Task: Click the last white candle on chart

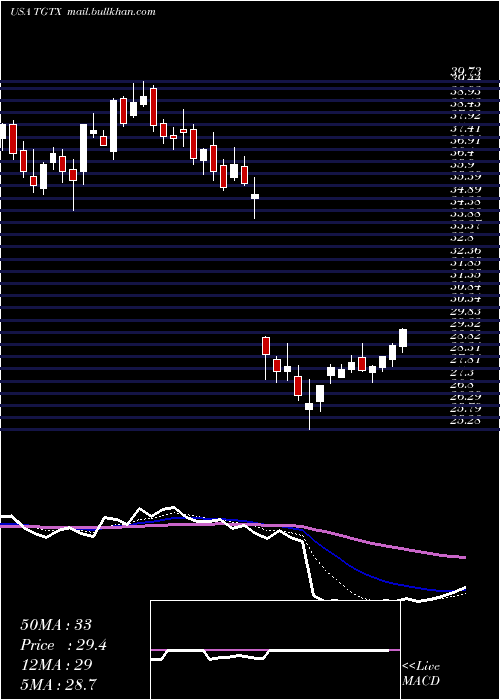Action: point(403,338)
